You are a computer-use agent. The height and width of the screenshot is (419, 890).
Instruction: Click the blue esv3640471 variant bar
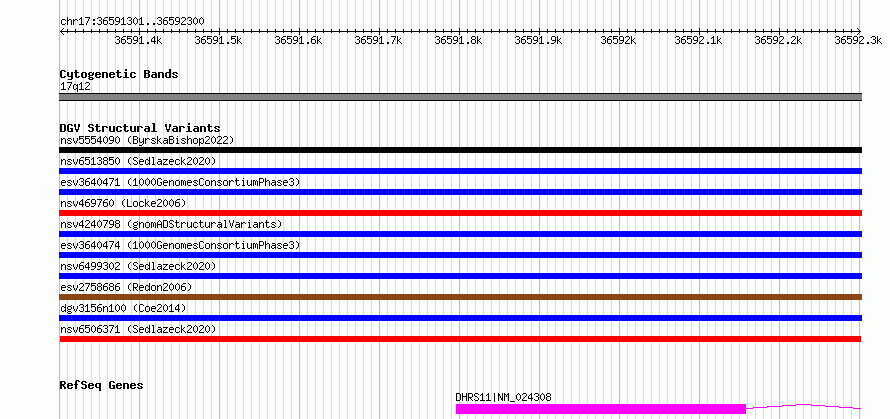point(460,192)
